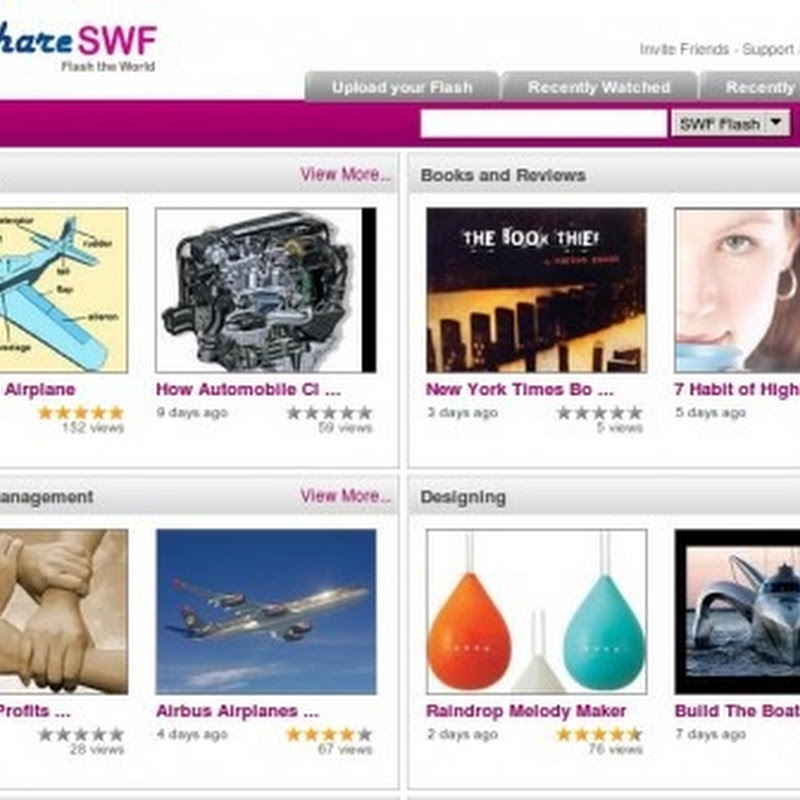Viewport: 800px width, 800px height.
Task: Rate Raindrop Melody Maker stars
Action: [599, 734]
